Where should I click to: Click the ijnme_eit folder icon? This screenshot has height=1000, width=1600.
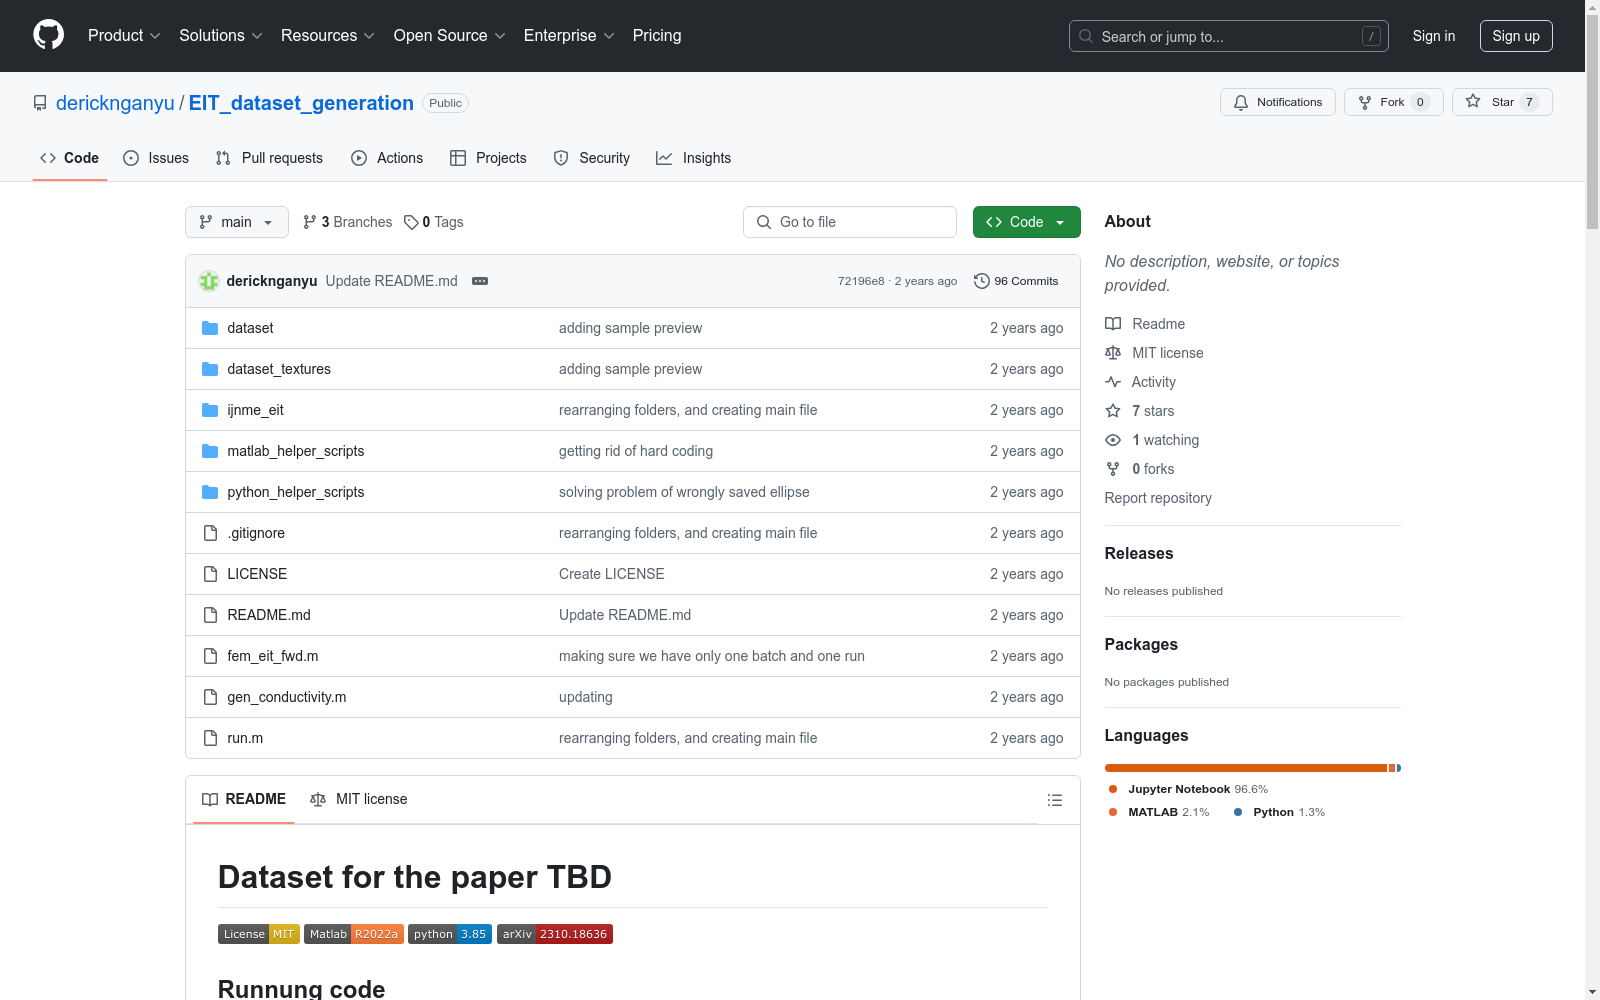pos(210,410)
